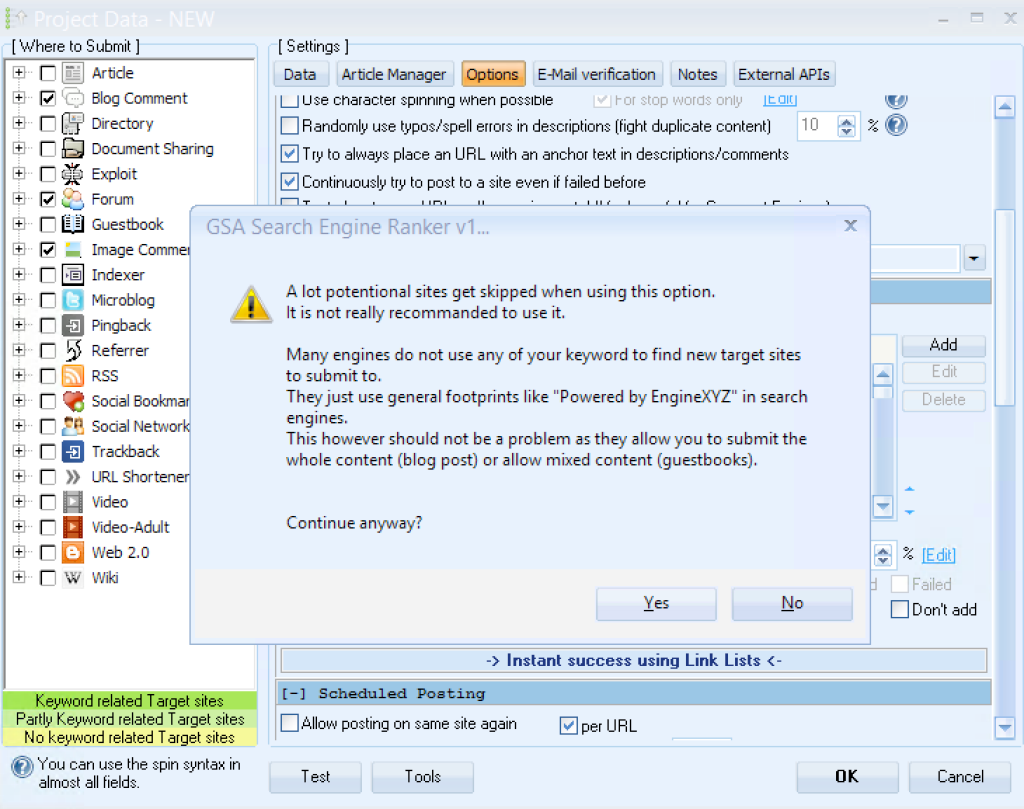Screen dimensions: 1024x809
Task: Click the settings scrollbar up arrow
Action: pyautogui.click(x=1004, y=106)
